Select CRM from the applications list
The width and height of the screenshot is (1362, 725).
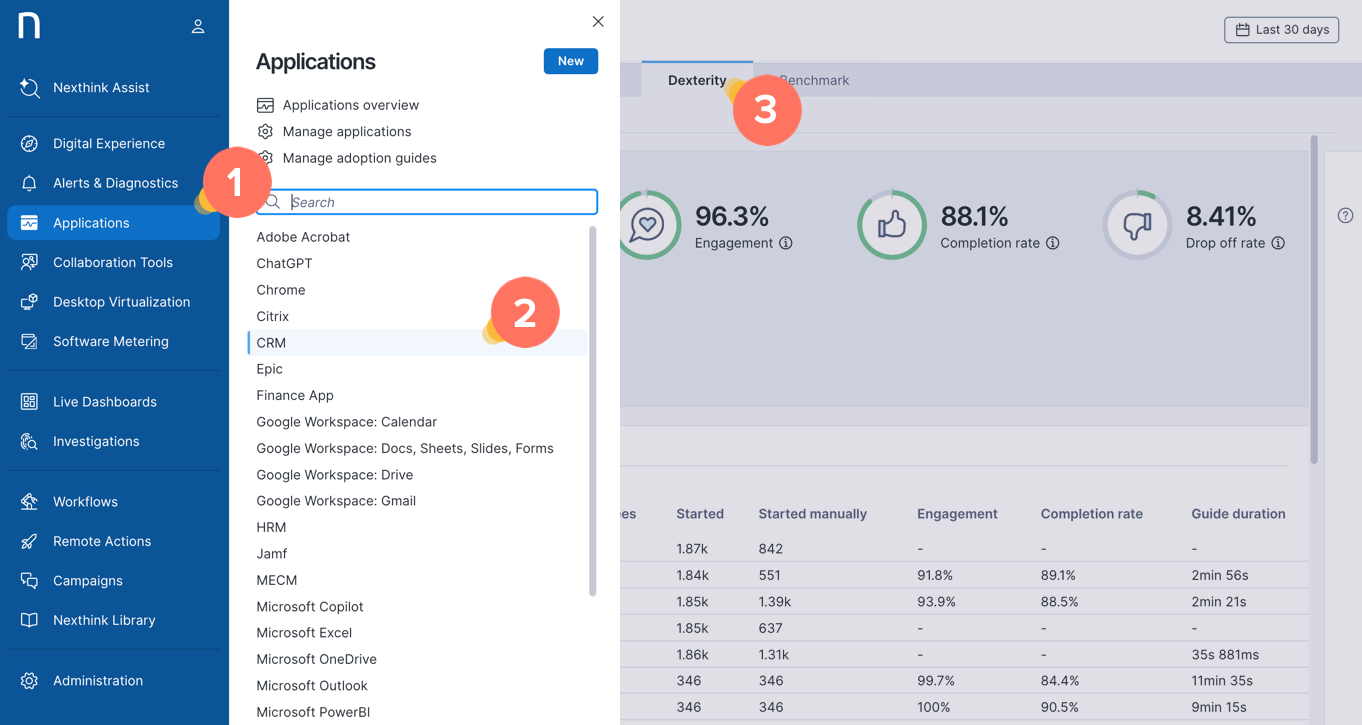pyautogui.click(x=271, y=343)
